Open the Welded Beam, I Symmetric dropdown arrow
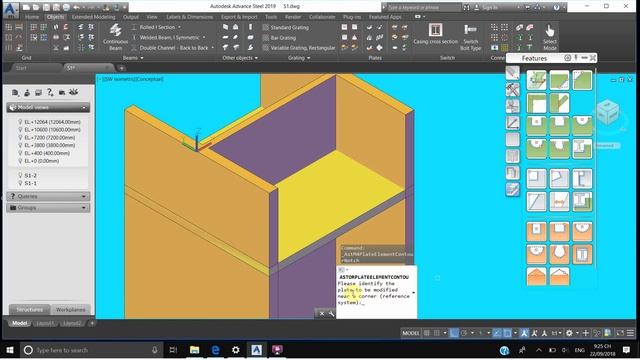Image resolution: width=640 pixels, height=360 pixels. [204, 38]
